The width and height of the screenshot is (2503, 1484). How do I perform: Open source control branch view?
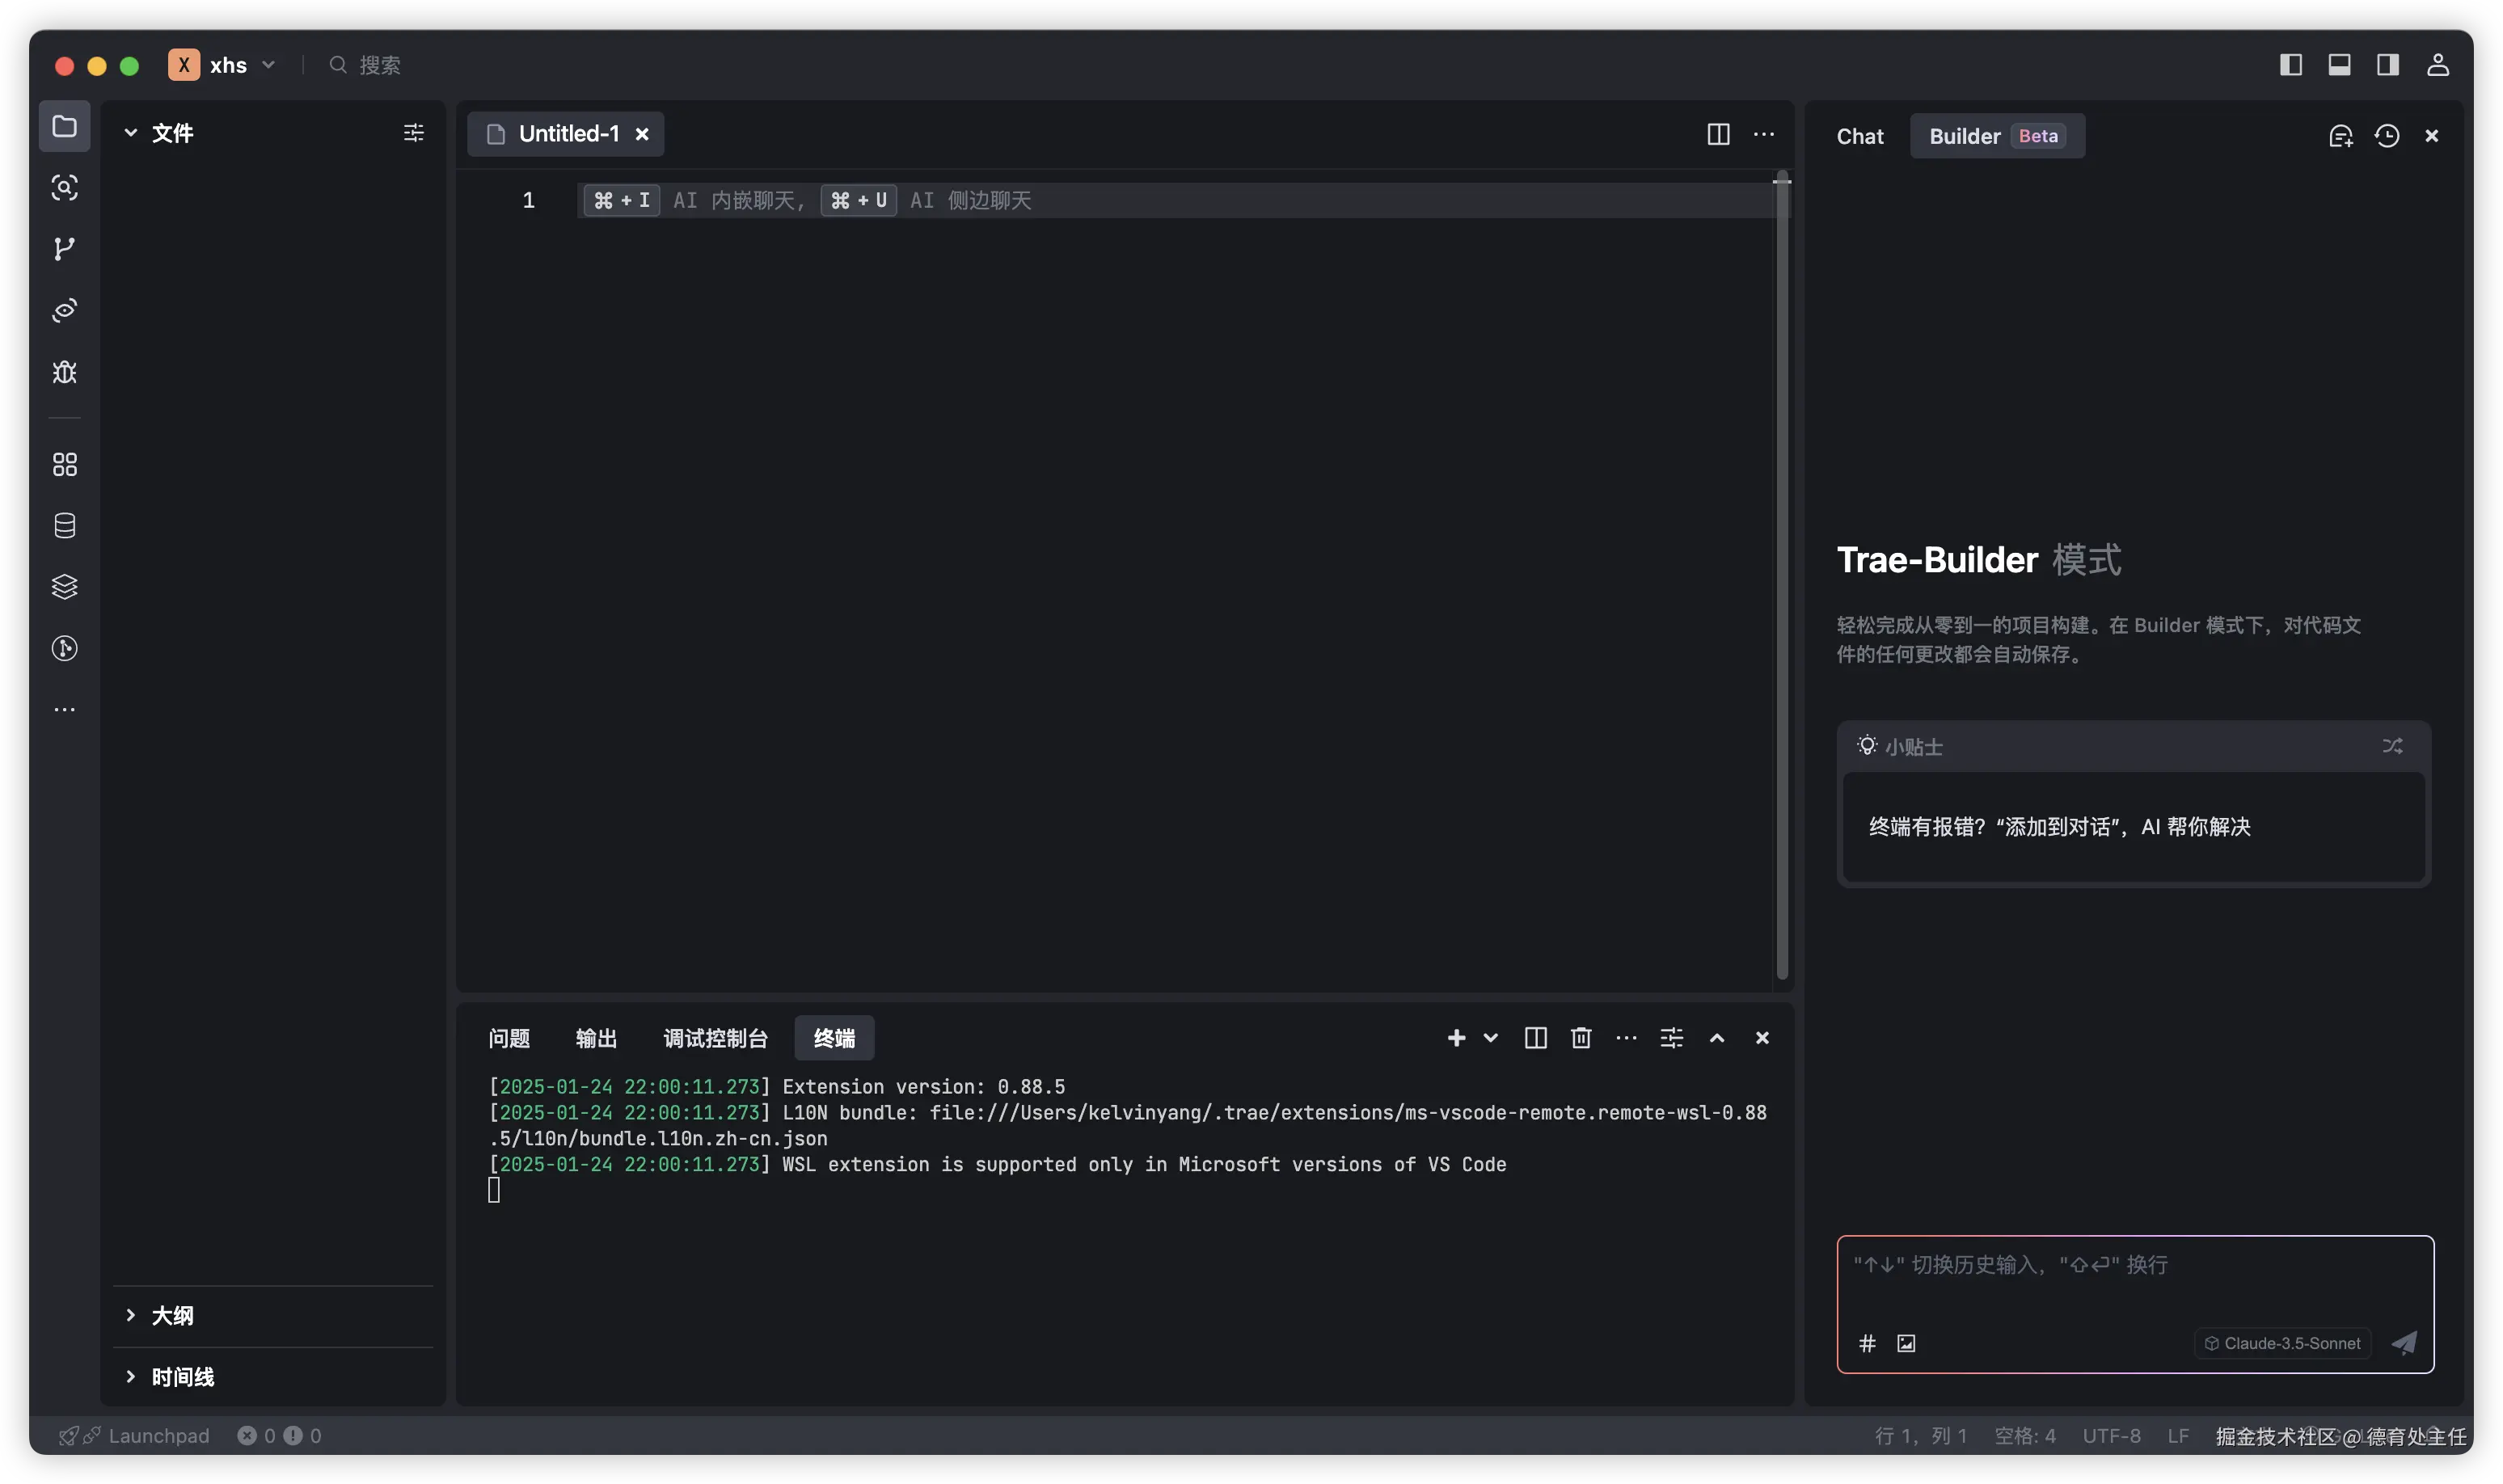click(x=64, y=249)
